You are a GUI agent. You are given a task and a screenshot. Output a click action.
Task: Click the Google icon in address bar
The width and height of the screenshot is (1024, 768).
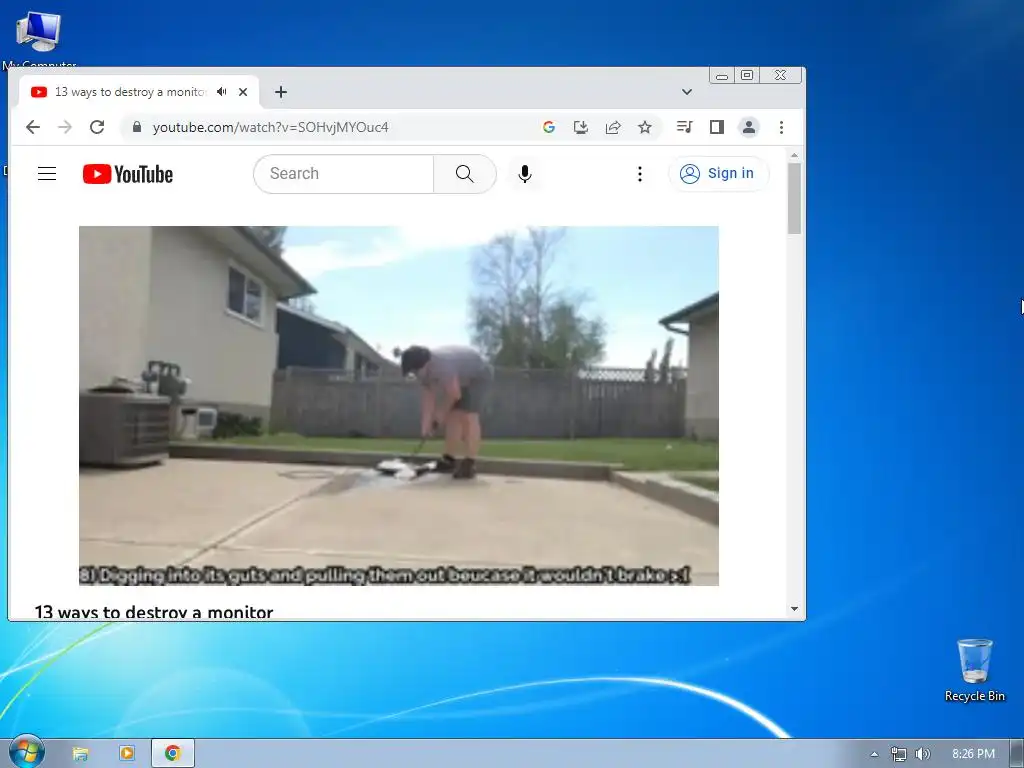[x=549, y=127]
